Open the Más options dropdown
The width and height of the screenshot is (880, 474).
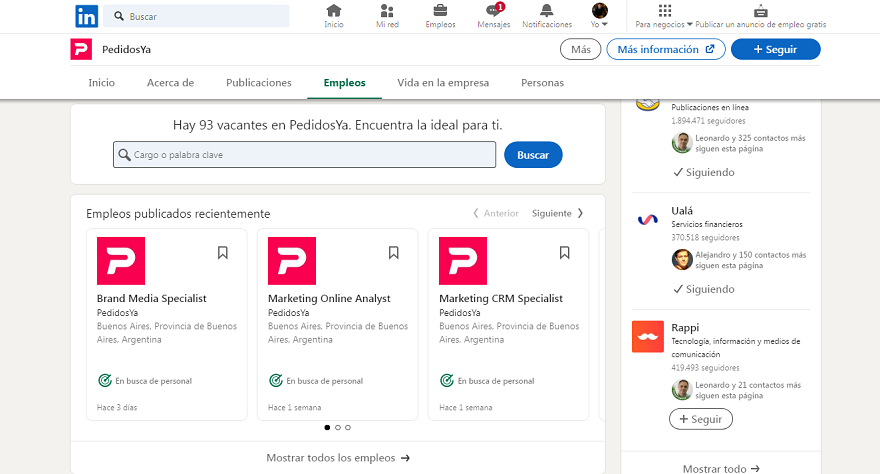[x=580, y=49]
